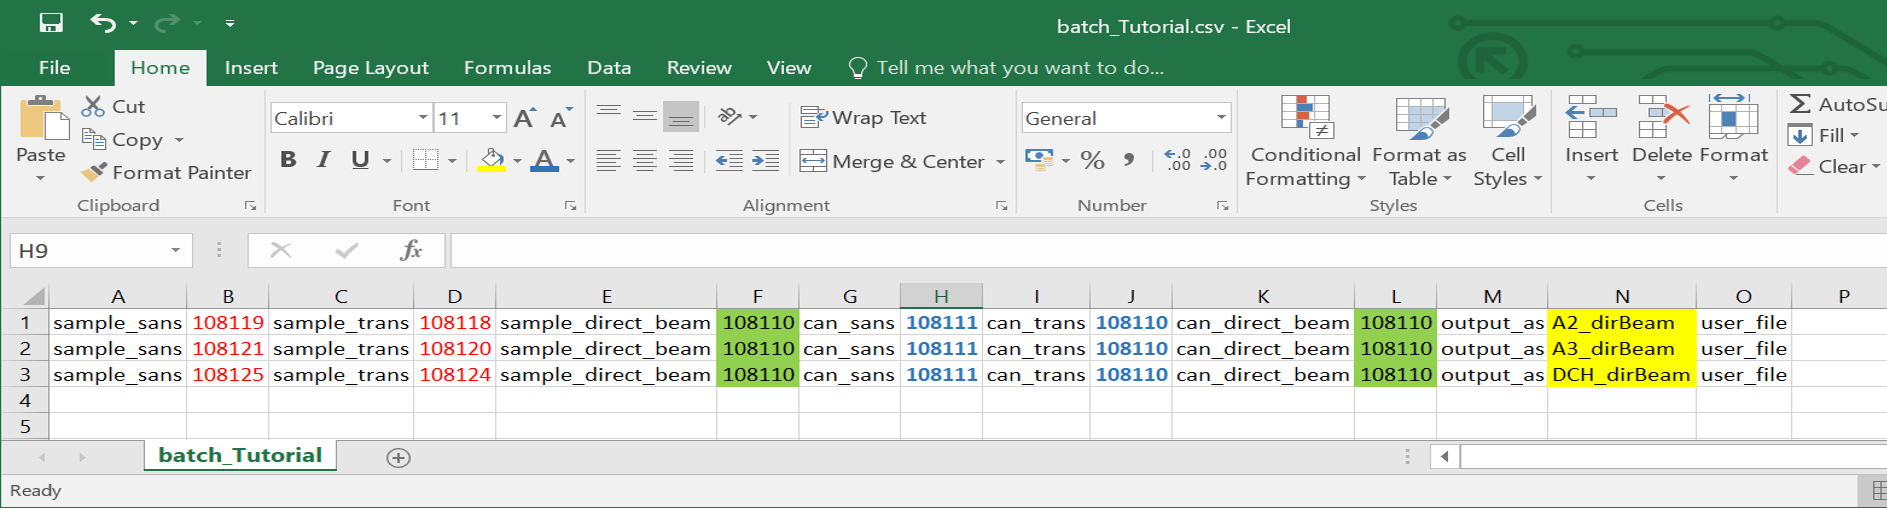
Task: Toggle Italic formatting
Action: click(x=323, y=160)
